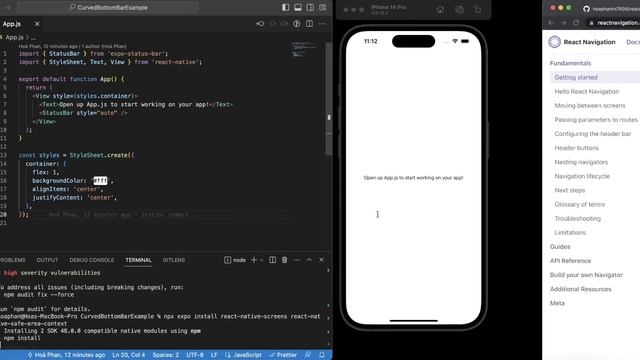This screenshot has width=640, height=360.
Task: Toggle bottom panel layout icon in VS Code
Action: [298, 7]
